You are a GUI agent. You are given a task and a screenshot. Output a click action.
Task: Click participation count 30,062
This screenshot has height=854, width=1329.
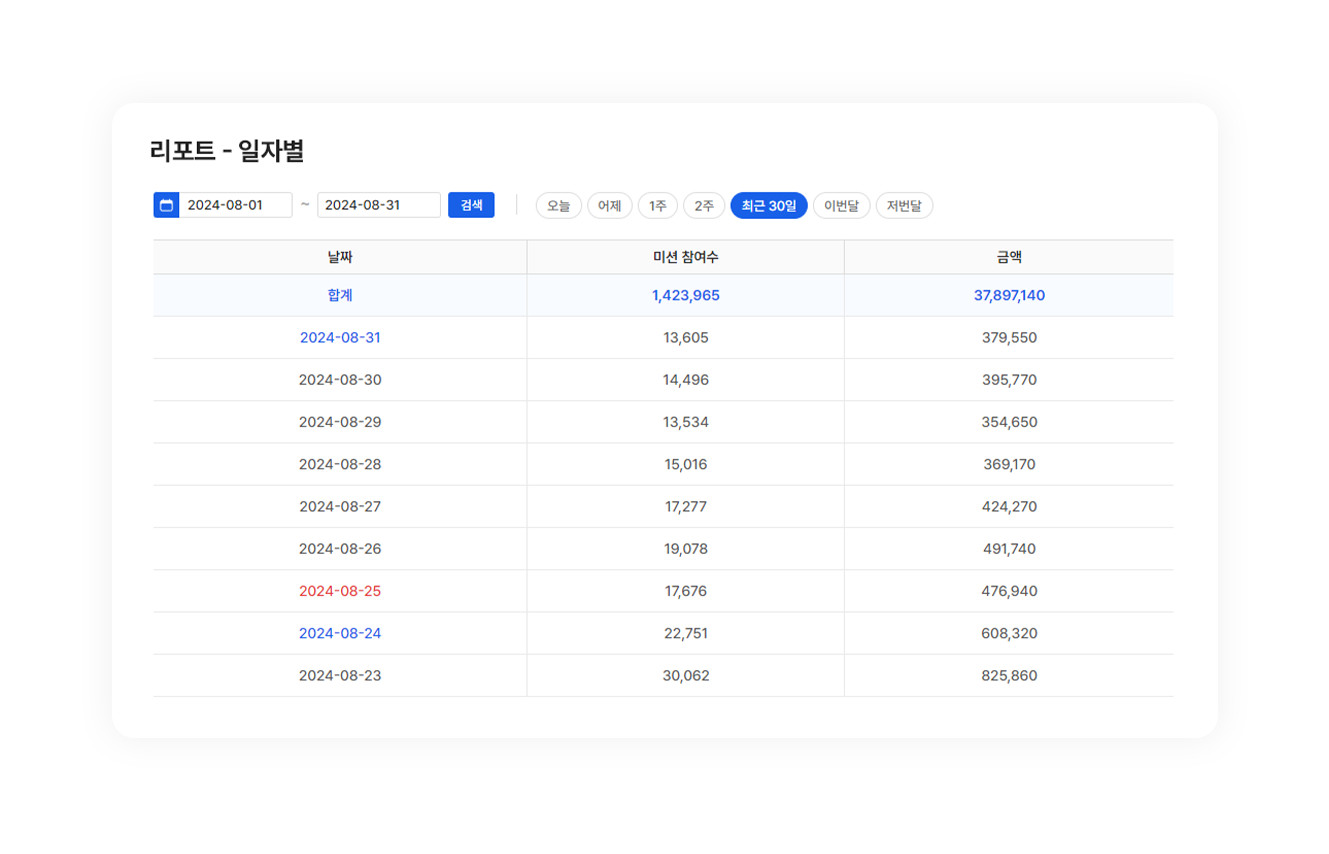686,675
